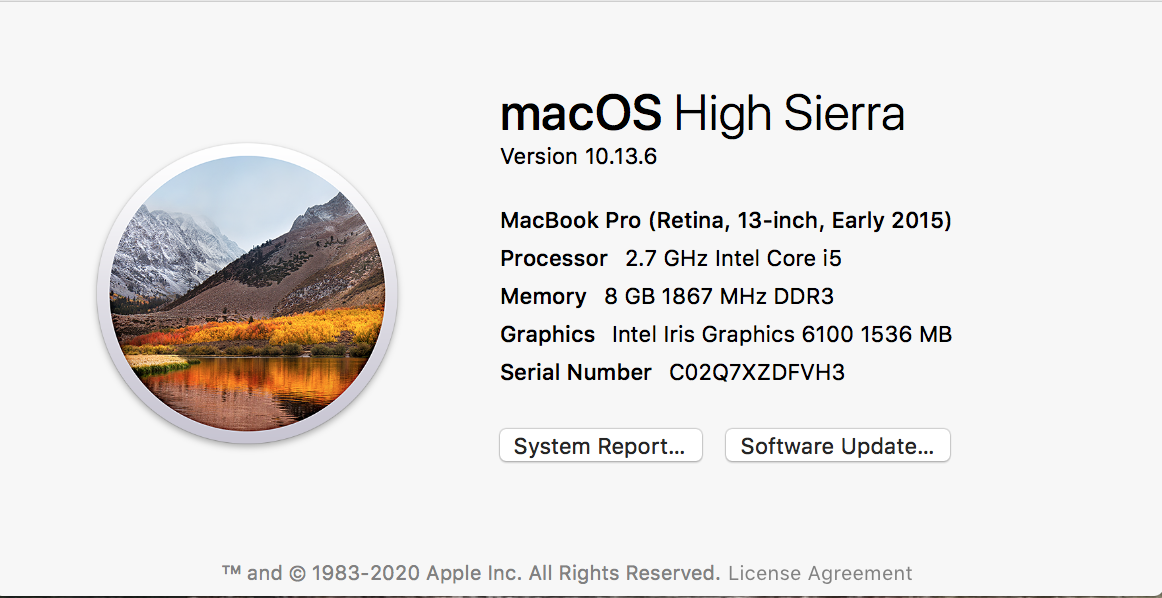
Task: Open the System Report window
Action: [x=600, y=446]
